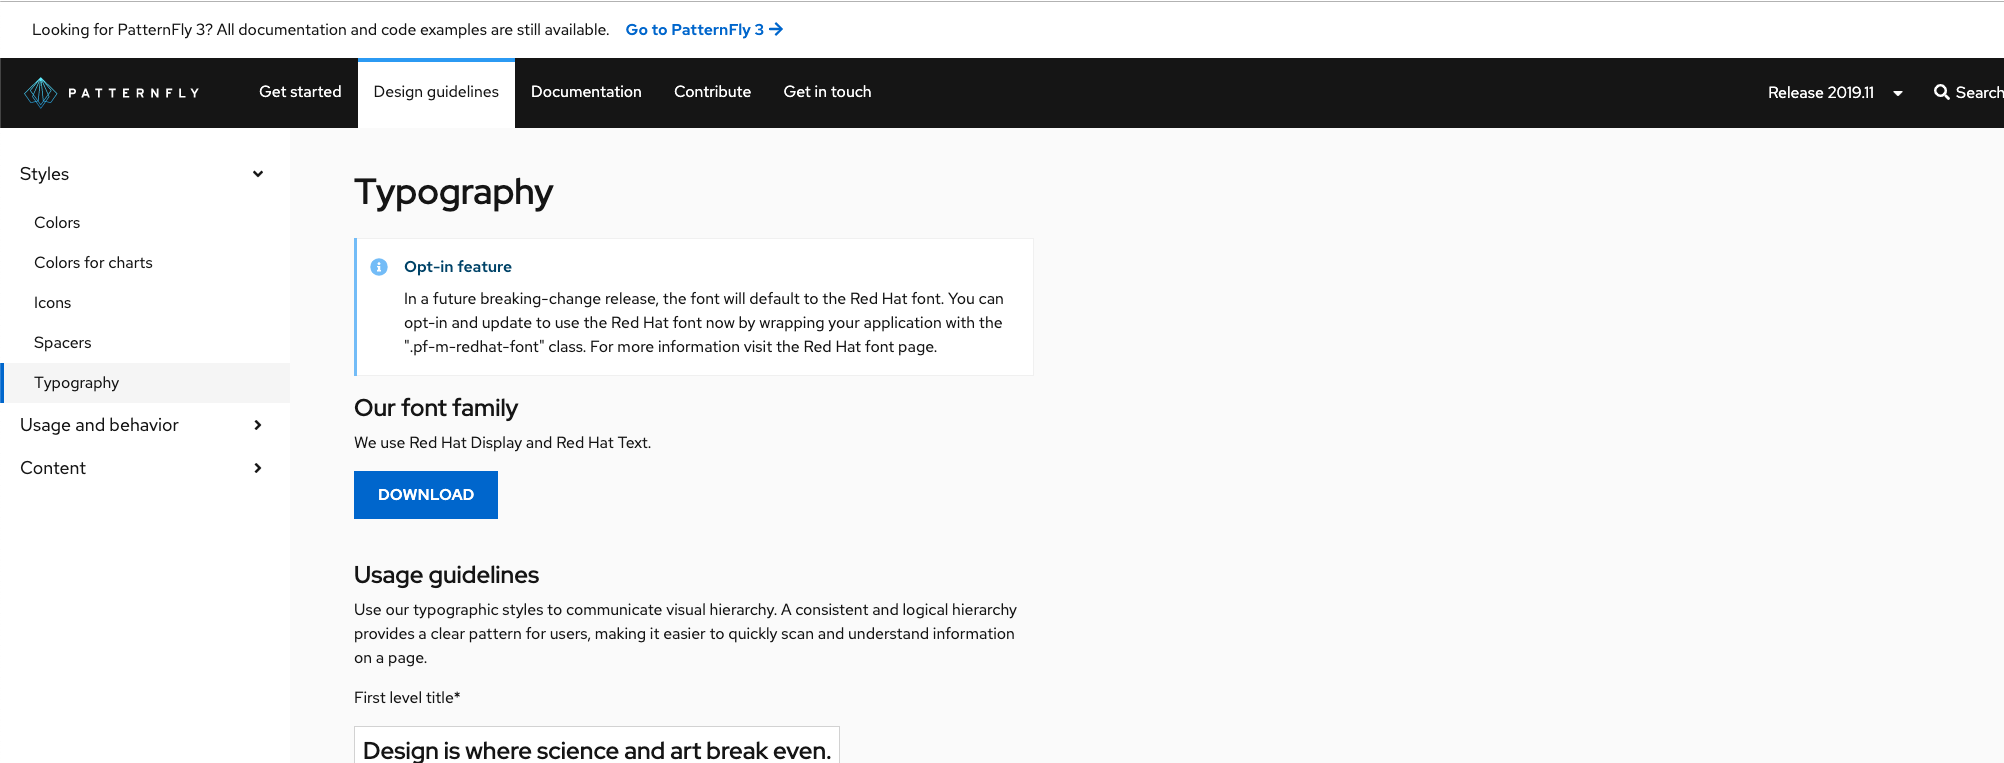Navigate to the Spacers page

pos(62,342)
